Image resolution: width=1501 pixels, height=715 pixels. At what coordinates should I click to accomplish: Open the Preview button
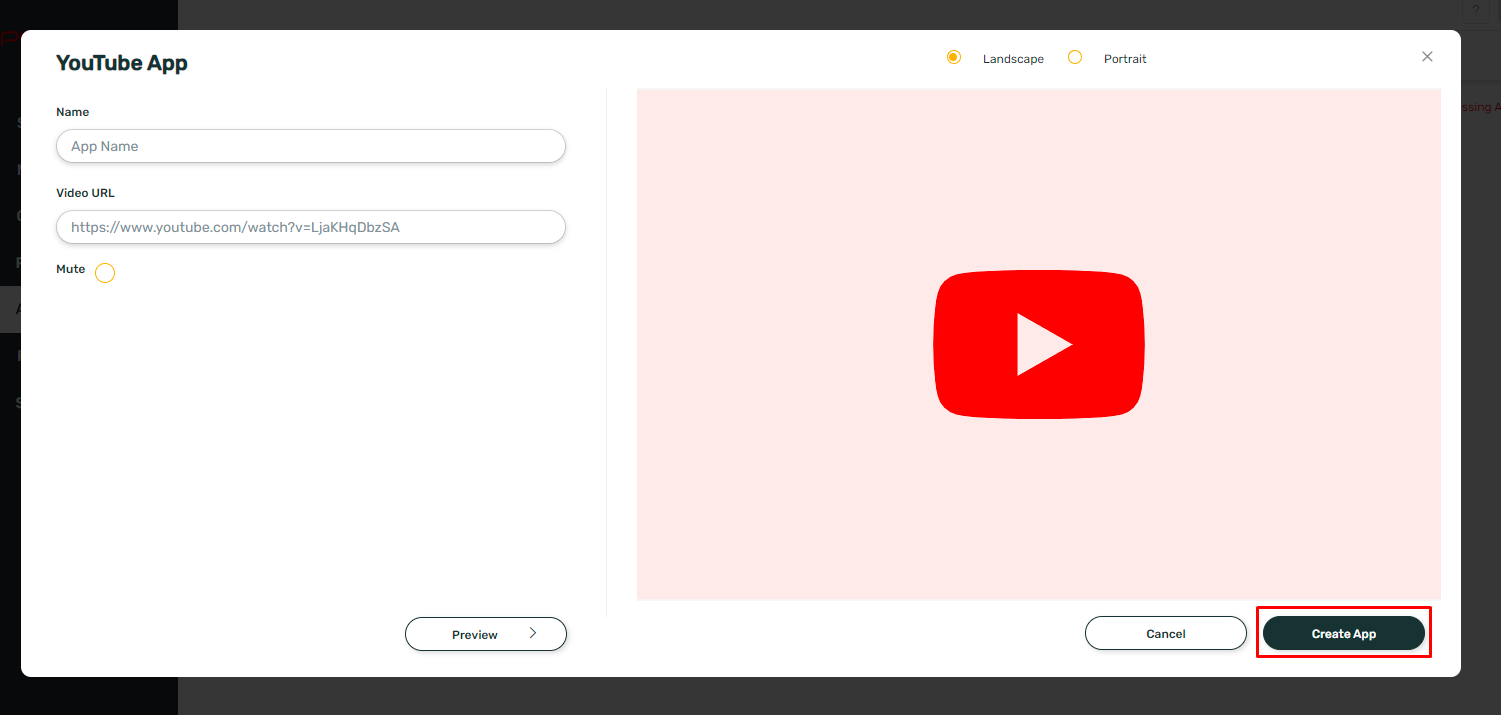[x=486, y=634]
